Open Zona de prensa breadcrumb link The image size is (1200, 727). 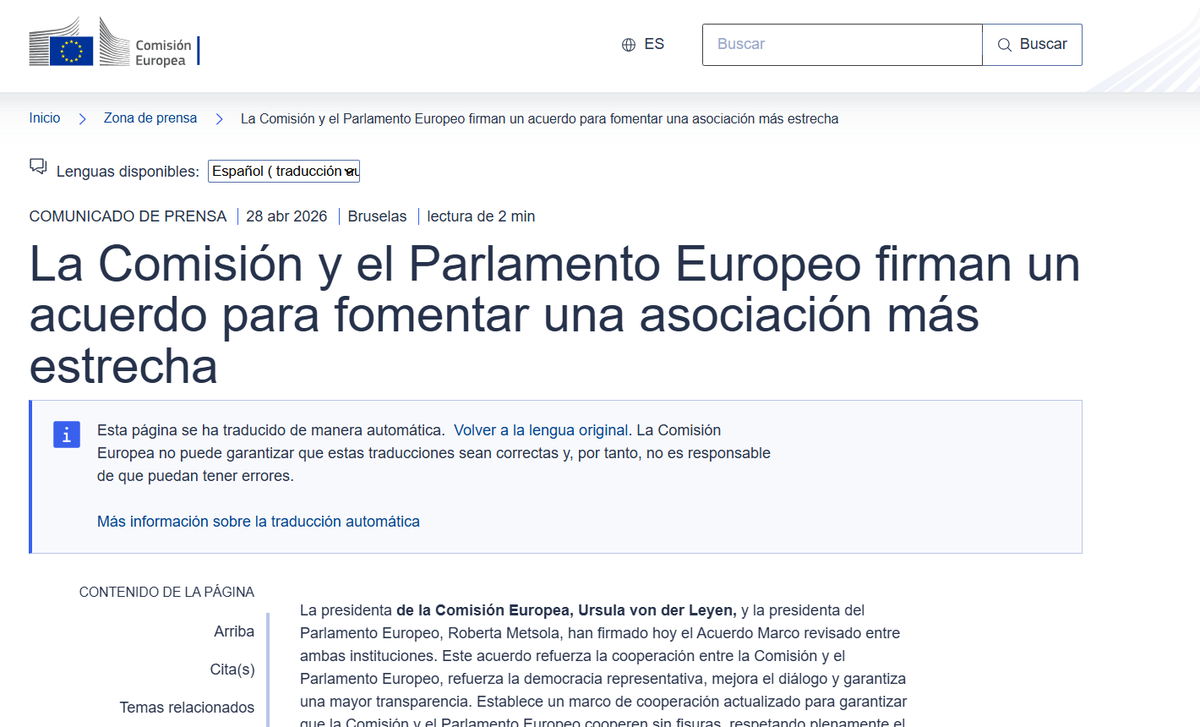click(150, 118)
